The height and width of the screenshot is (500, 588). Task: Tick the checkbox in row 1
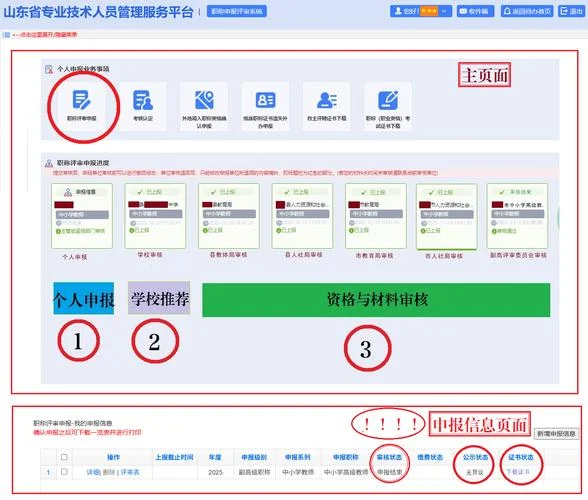[x=64, y=471]
